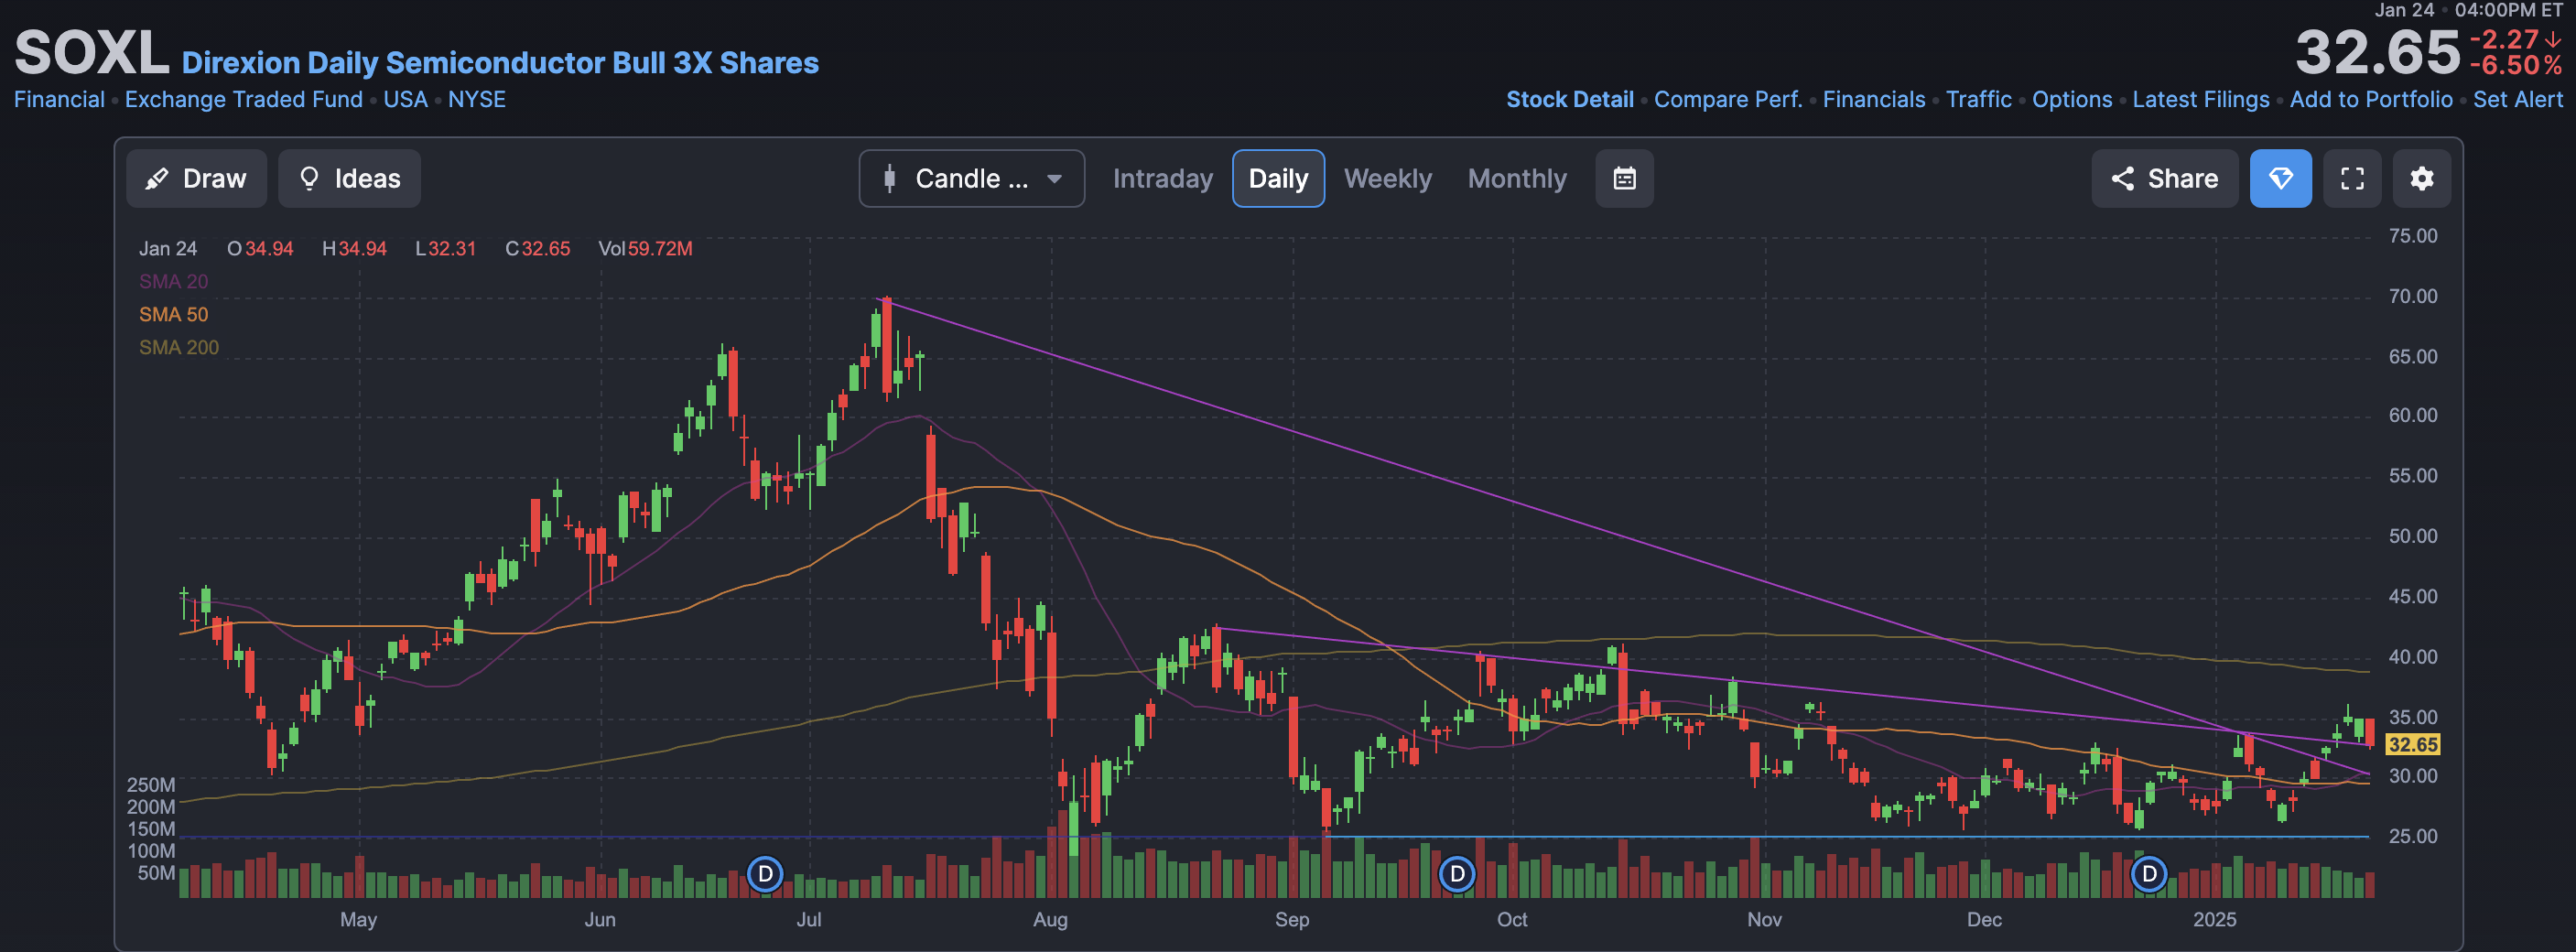This screenshot has width=2576, height=952.
Task: Click the SMA 50 legend label
Action: pyautogui.click(x=173, y=315)
